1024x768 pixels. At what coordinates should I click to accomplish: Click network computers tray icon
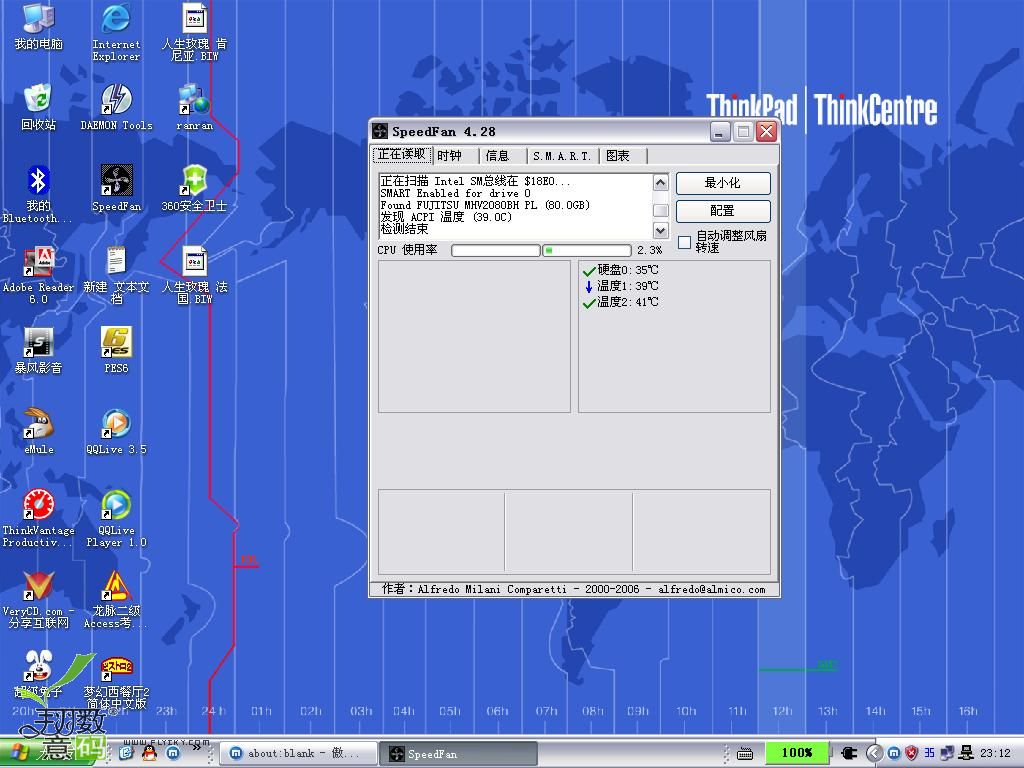(948, 753)
